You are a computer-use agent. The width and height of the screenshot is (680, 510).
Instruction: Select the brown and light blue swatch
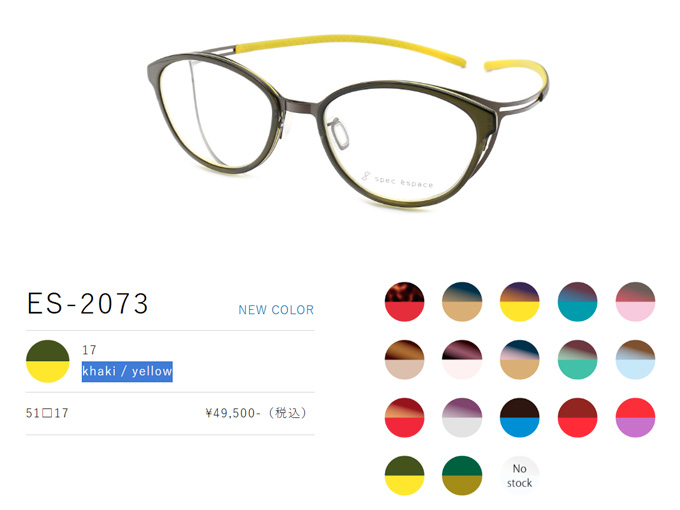635,360
